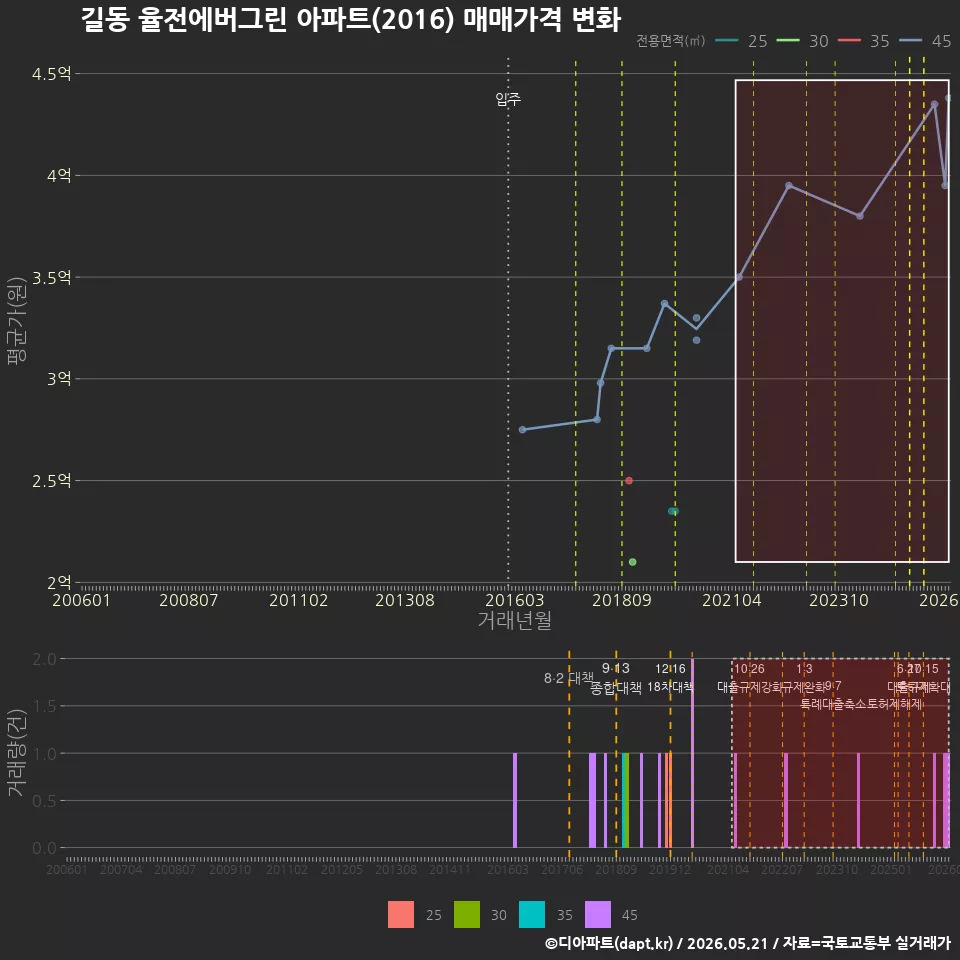
Task: Click the 특례대출축소토허제해제 annotation text
Action: [861, 704]
